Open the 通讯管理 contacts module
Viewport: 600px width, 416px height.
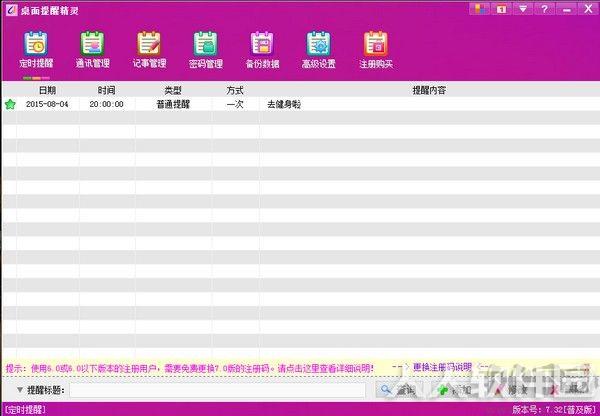tap(92, 50)
